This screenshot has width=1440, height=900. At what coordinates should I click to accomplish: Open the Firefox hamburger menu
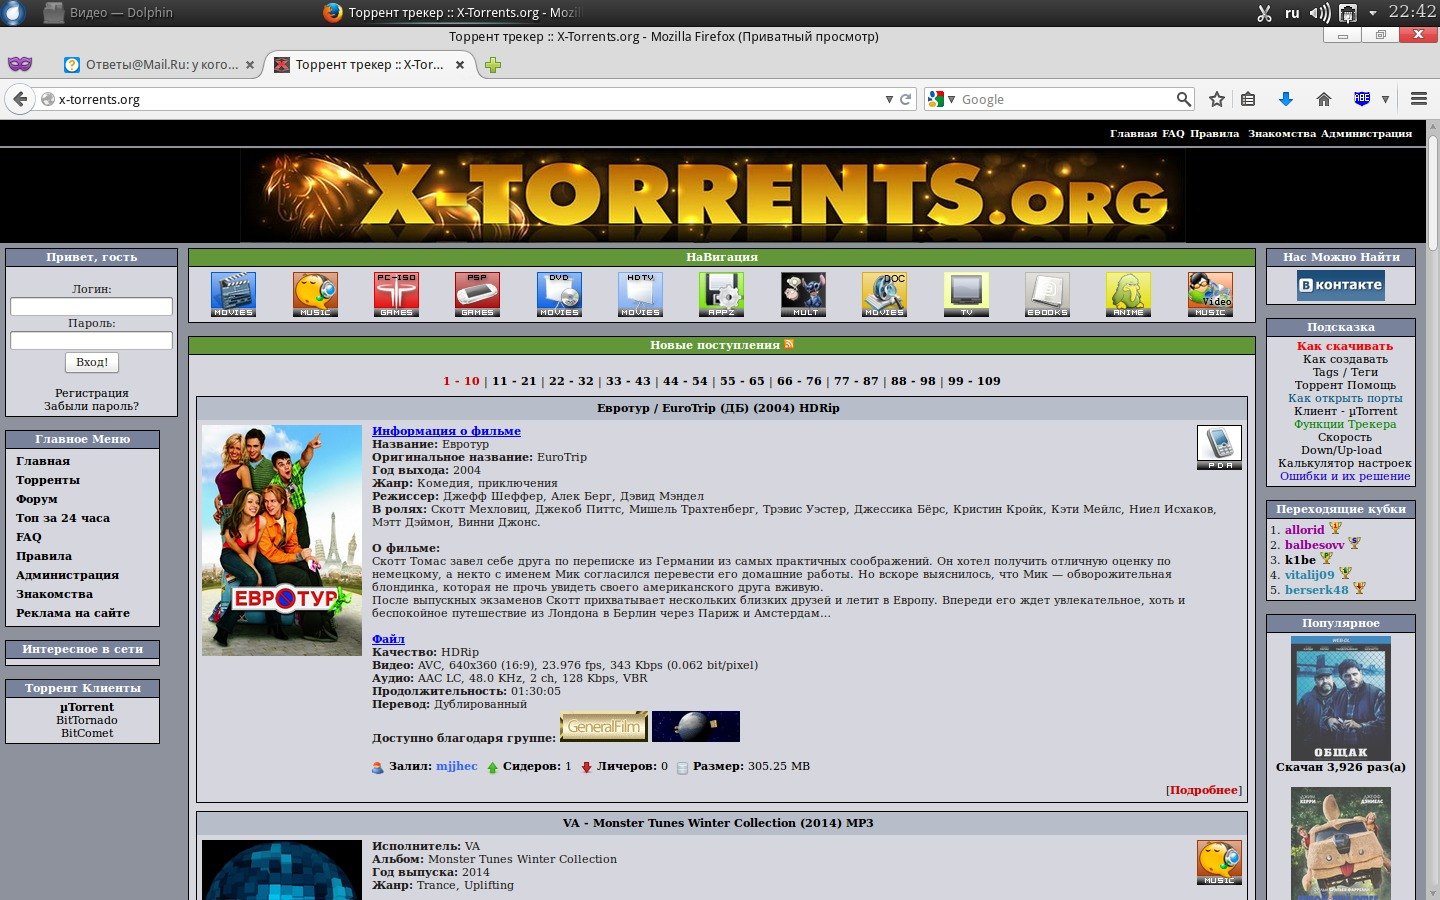tap(1418, 99)
